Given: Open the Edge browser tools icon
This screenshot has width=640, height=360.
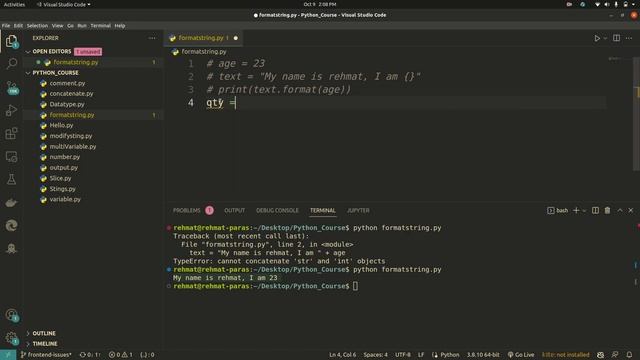Looking at the screenshot, I should pyautogui.click(x=11, y=225).
